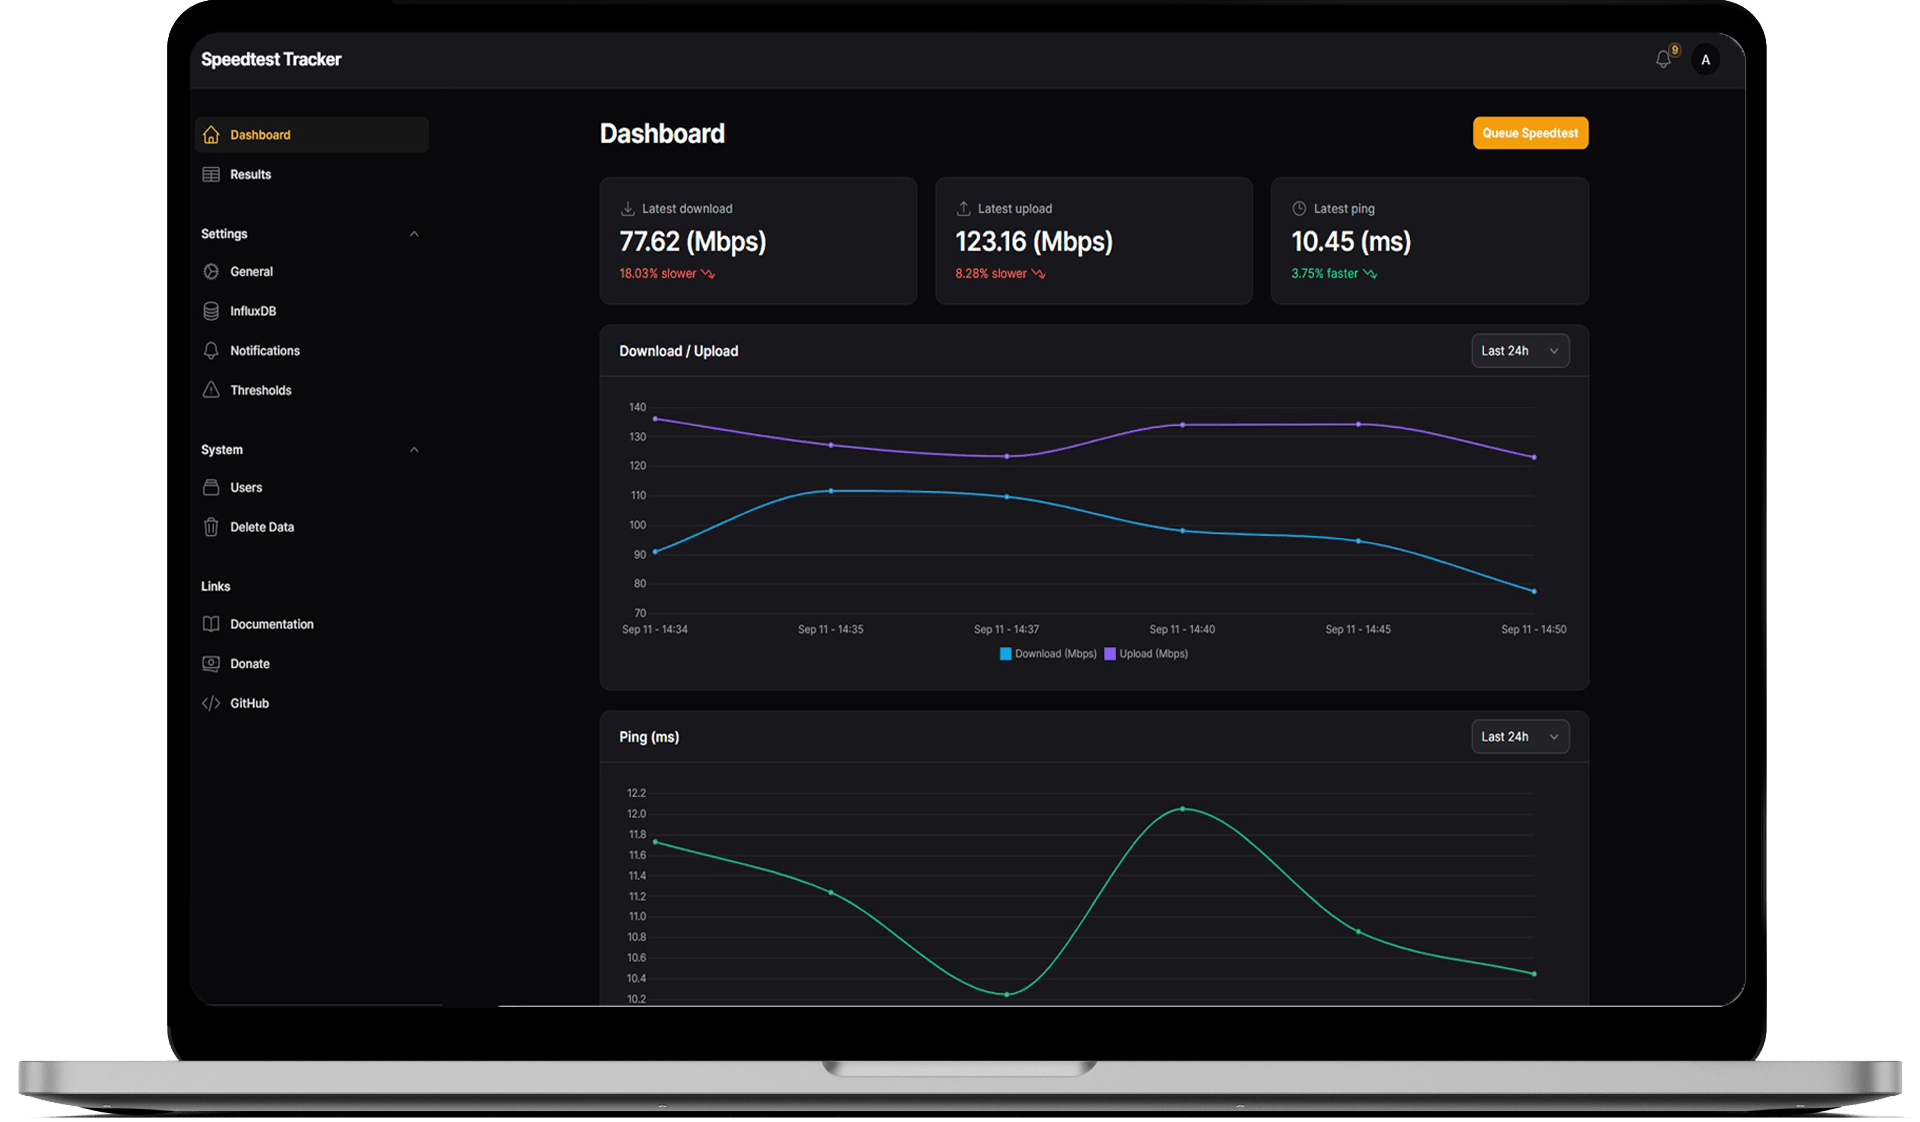Open the user avatar menu
1920x1122 pixels.
1705,59
